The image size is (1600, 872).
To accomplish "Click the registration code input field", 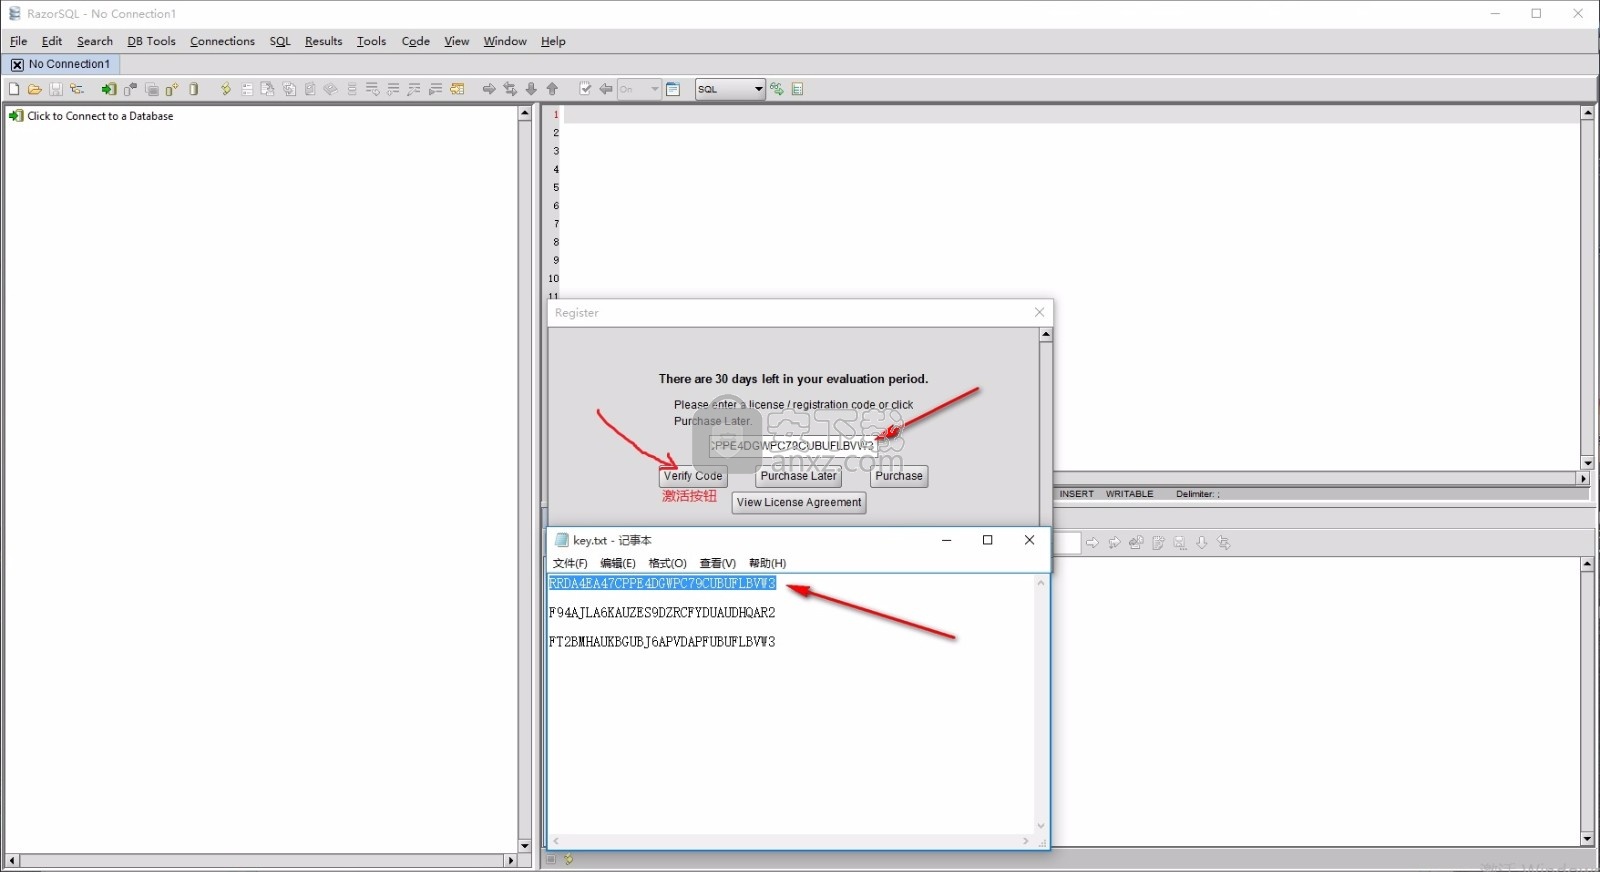I will 793,445.
